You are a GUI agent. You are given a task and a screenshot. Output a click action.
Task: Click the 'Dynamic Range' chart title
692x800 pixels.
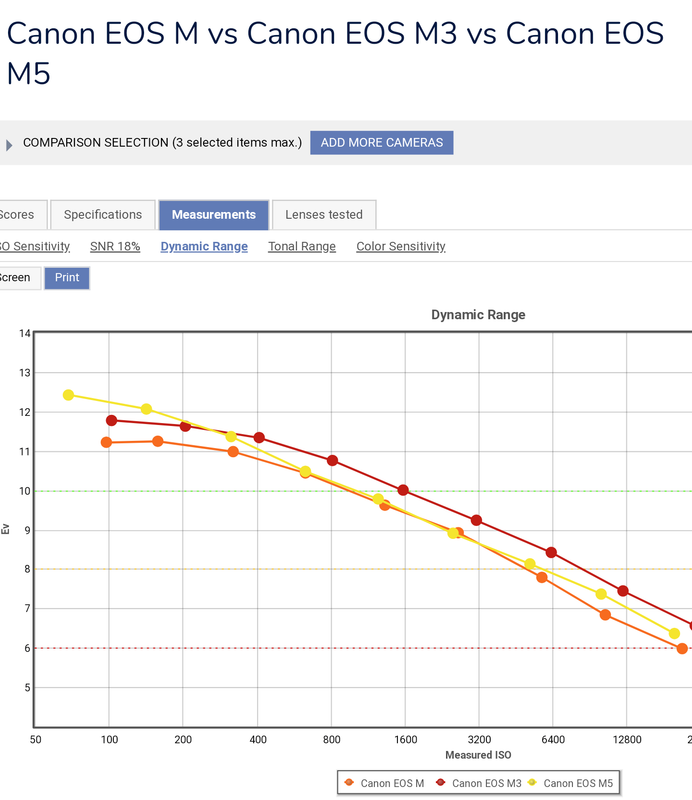tap(478, 315)
